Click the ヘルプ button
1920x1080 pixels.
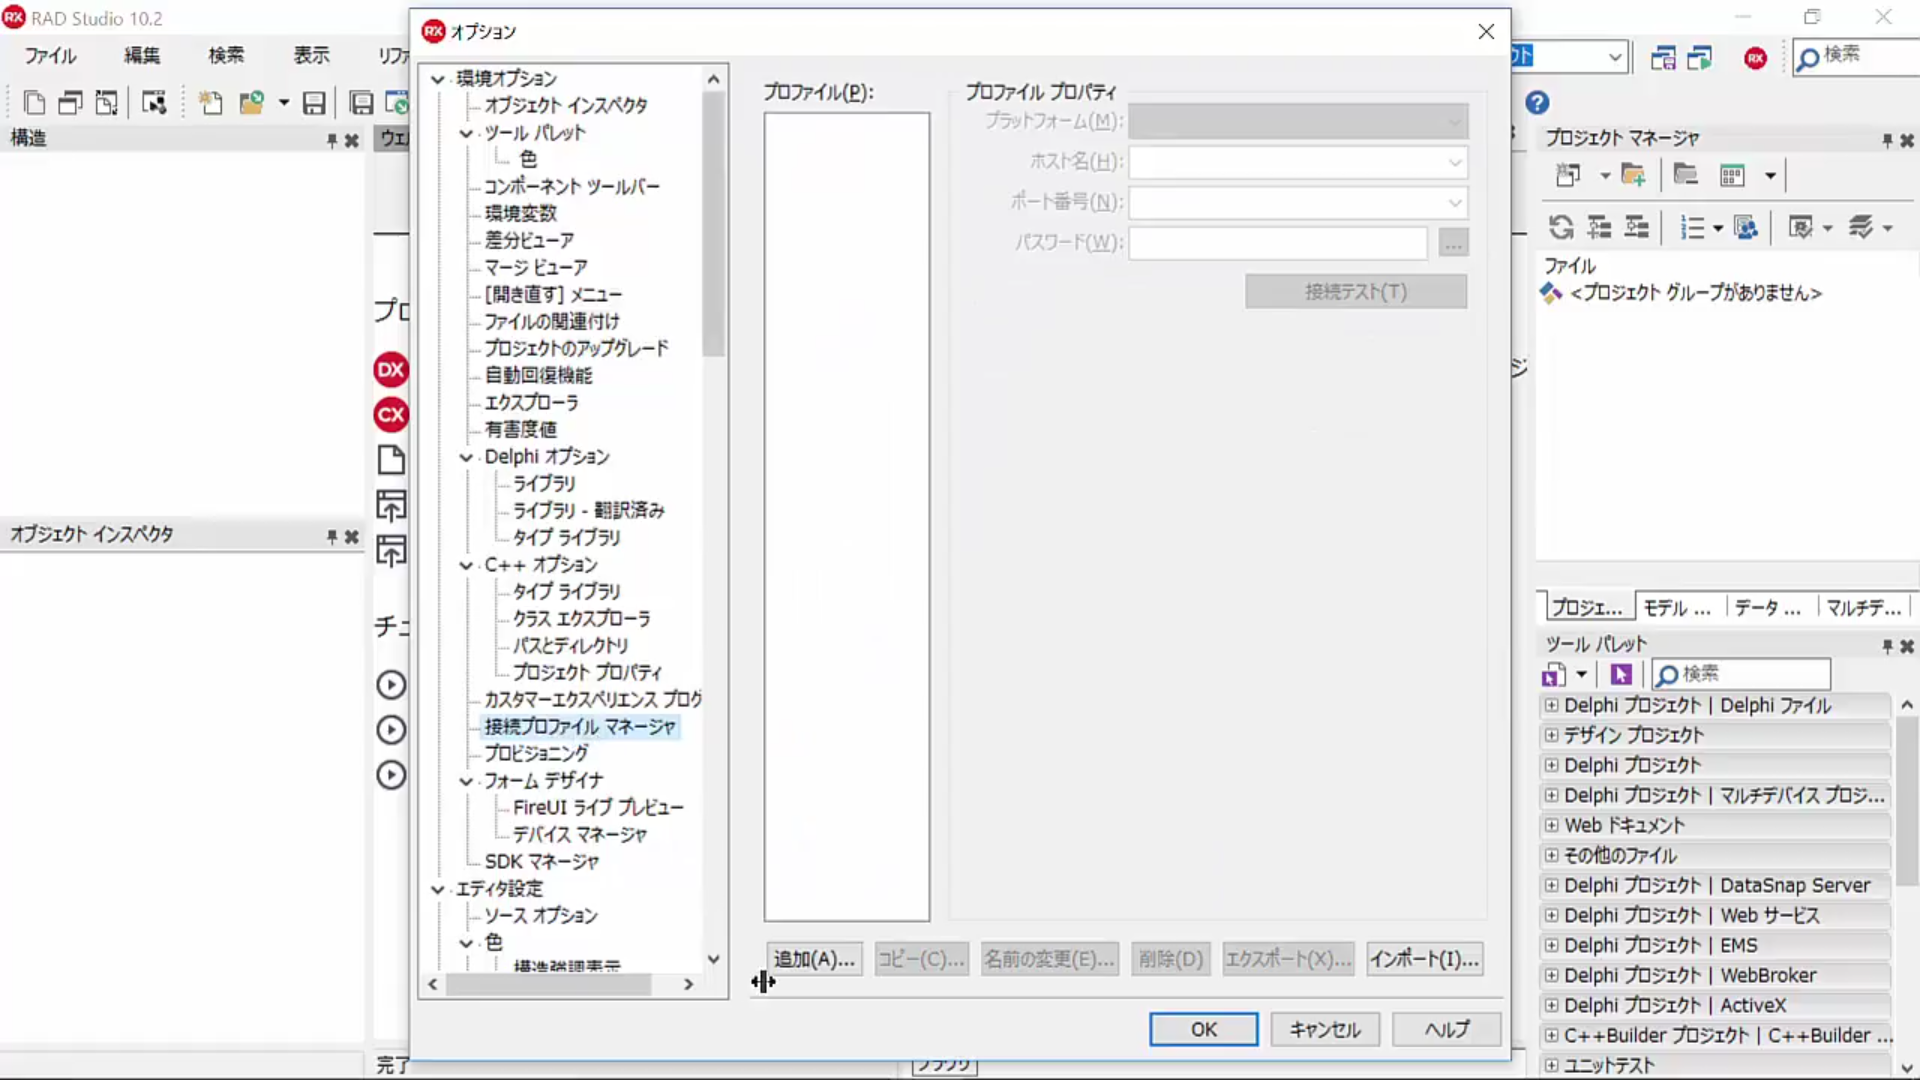click(1447, 1029)
